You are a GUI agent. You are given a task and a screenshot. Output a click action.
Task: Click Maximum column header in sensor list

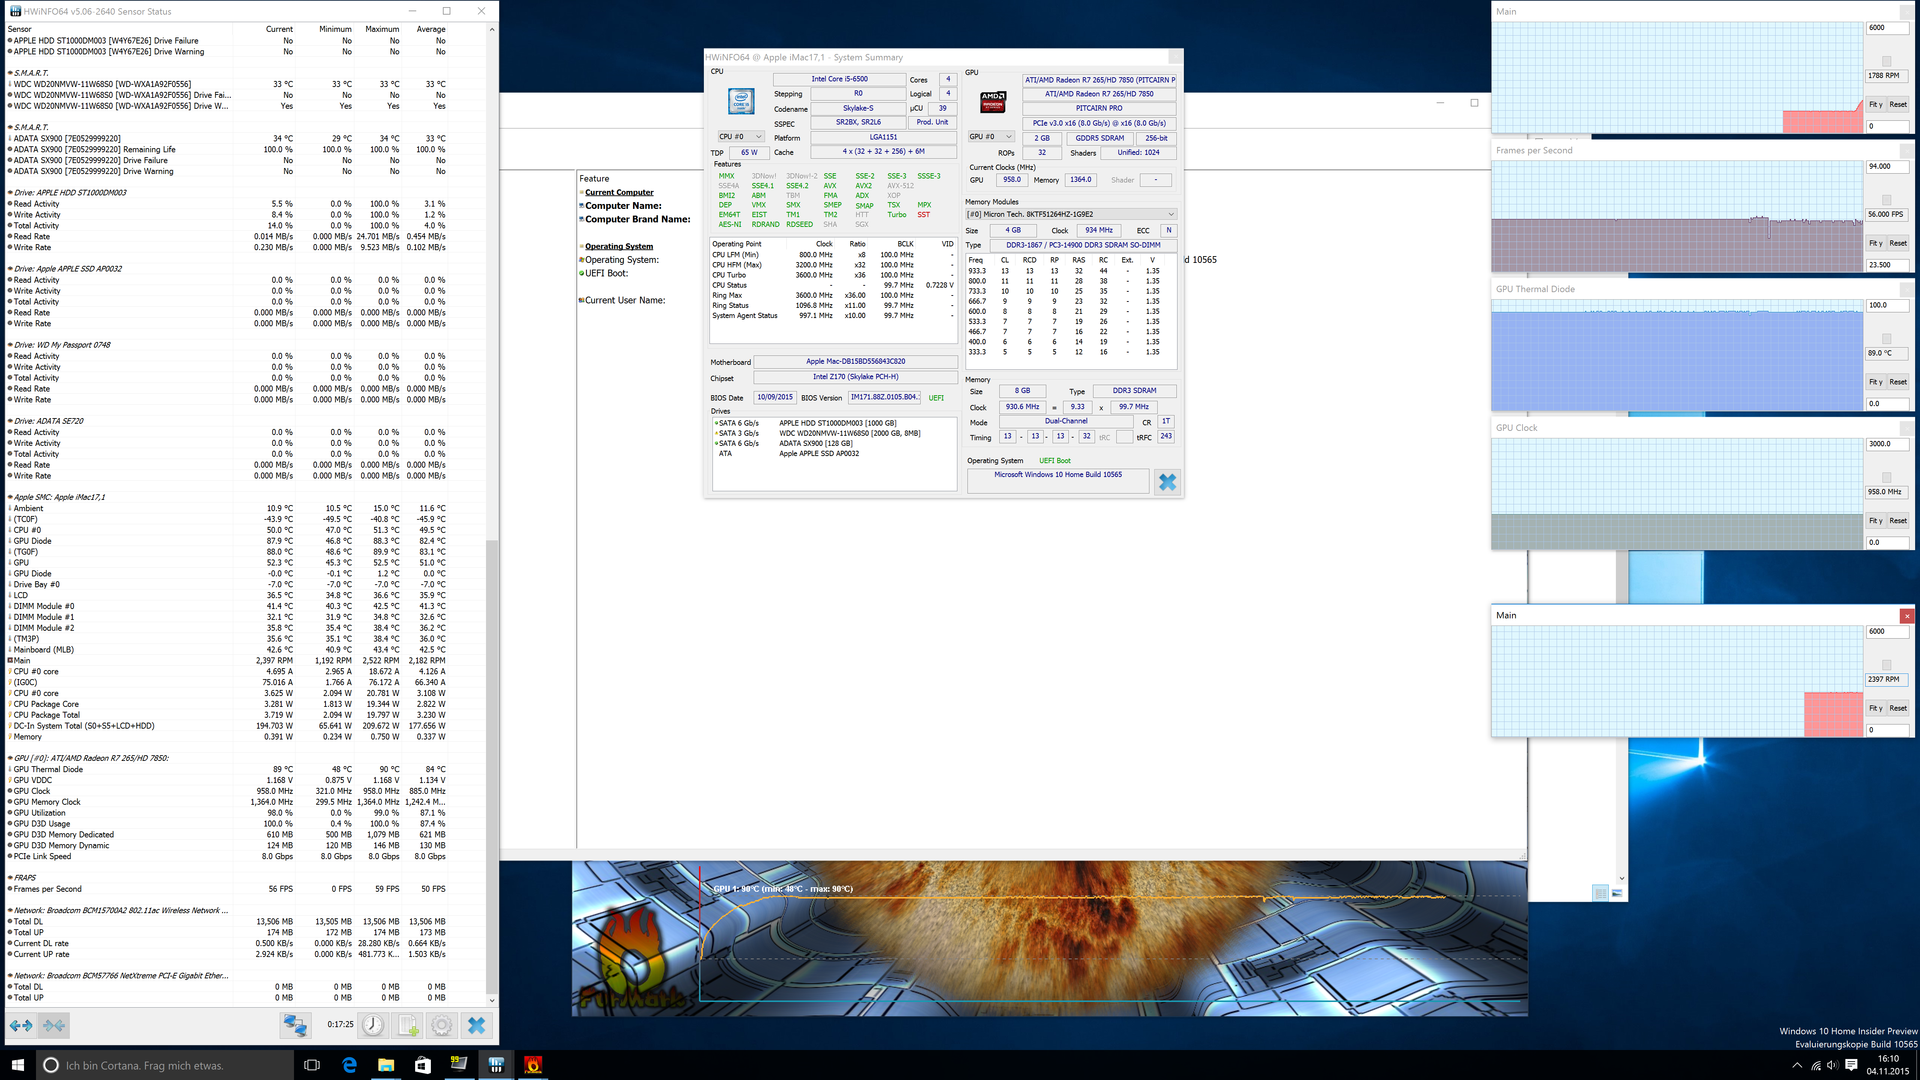pos(382,29)
